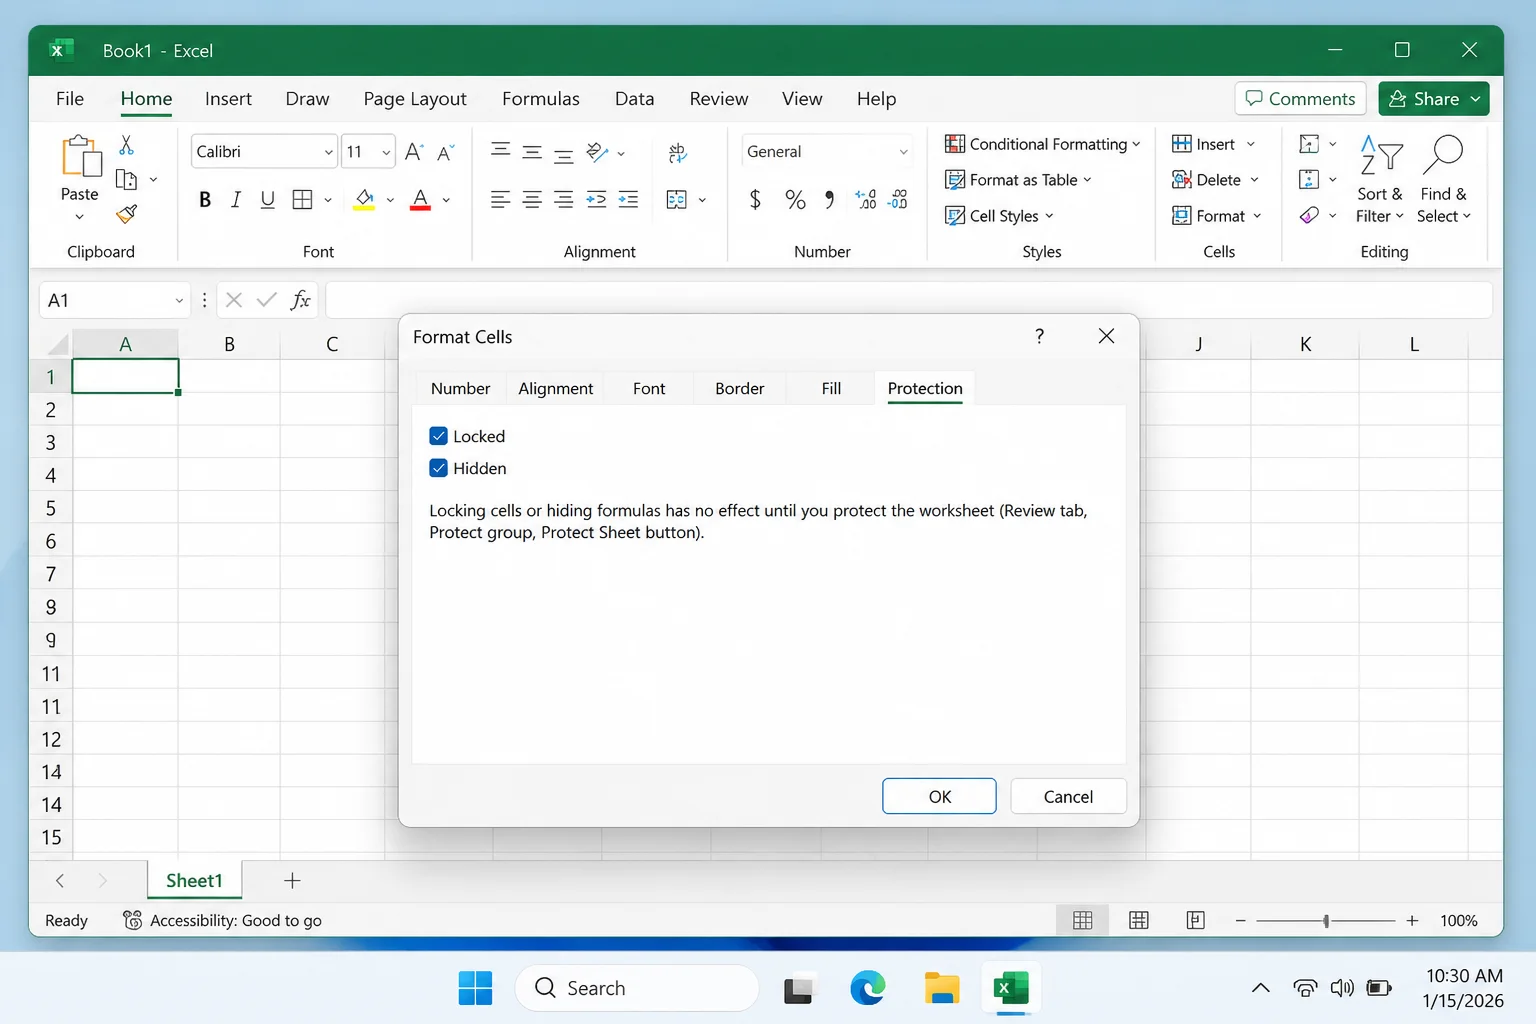Open the Calibri font name dropdown
Viewport: 1536px width, 1024px height.
(x=328, y=152)
